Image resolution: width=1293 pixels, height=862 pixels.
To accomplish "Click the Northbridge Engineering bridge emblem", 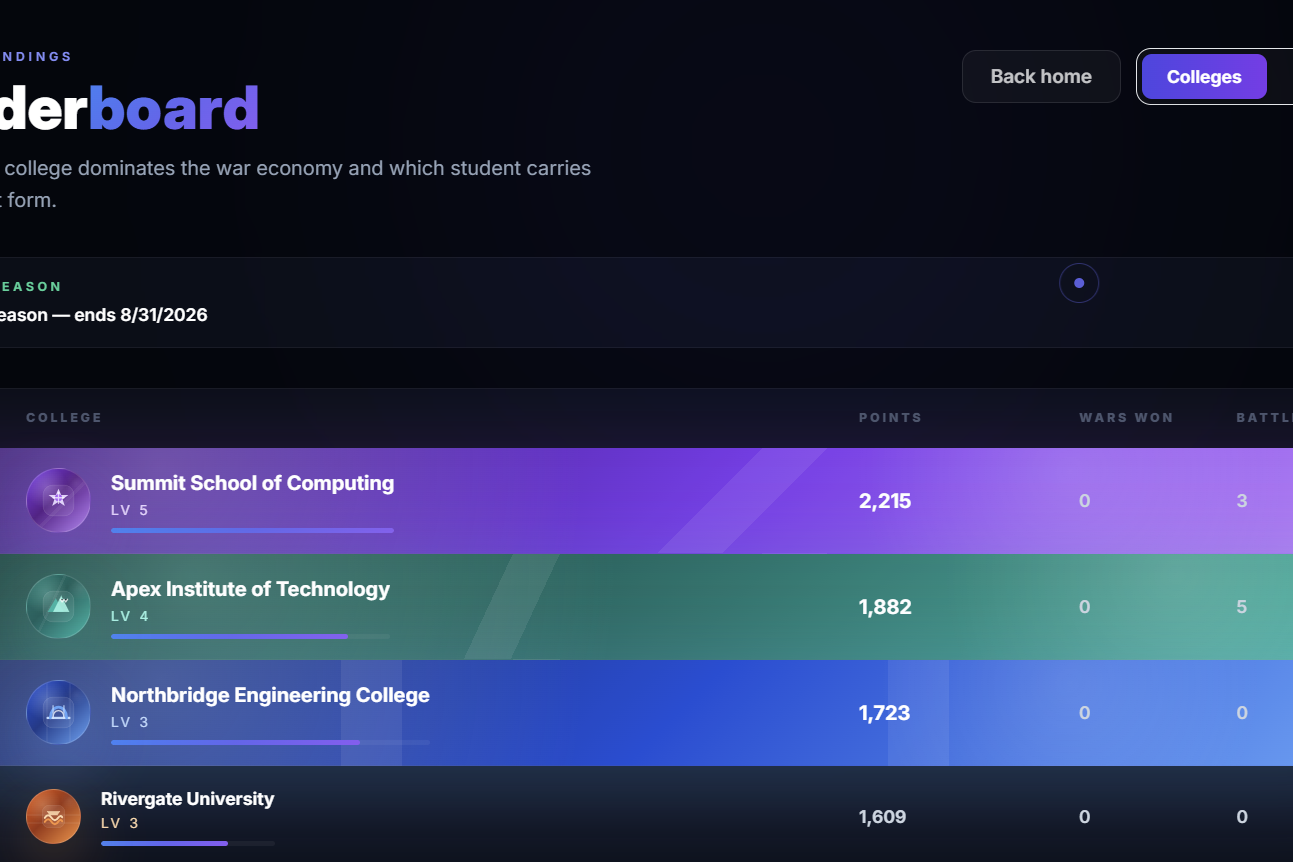I will (58, 712).
